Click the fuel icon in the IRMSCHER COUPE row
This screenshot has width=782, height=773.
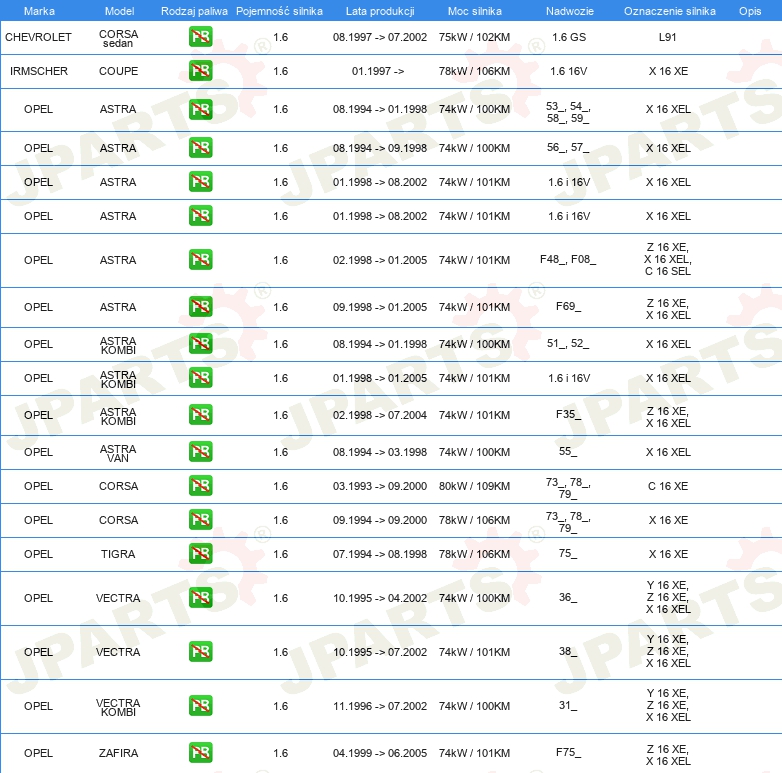[x=200, y=71]
